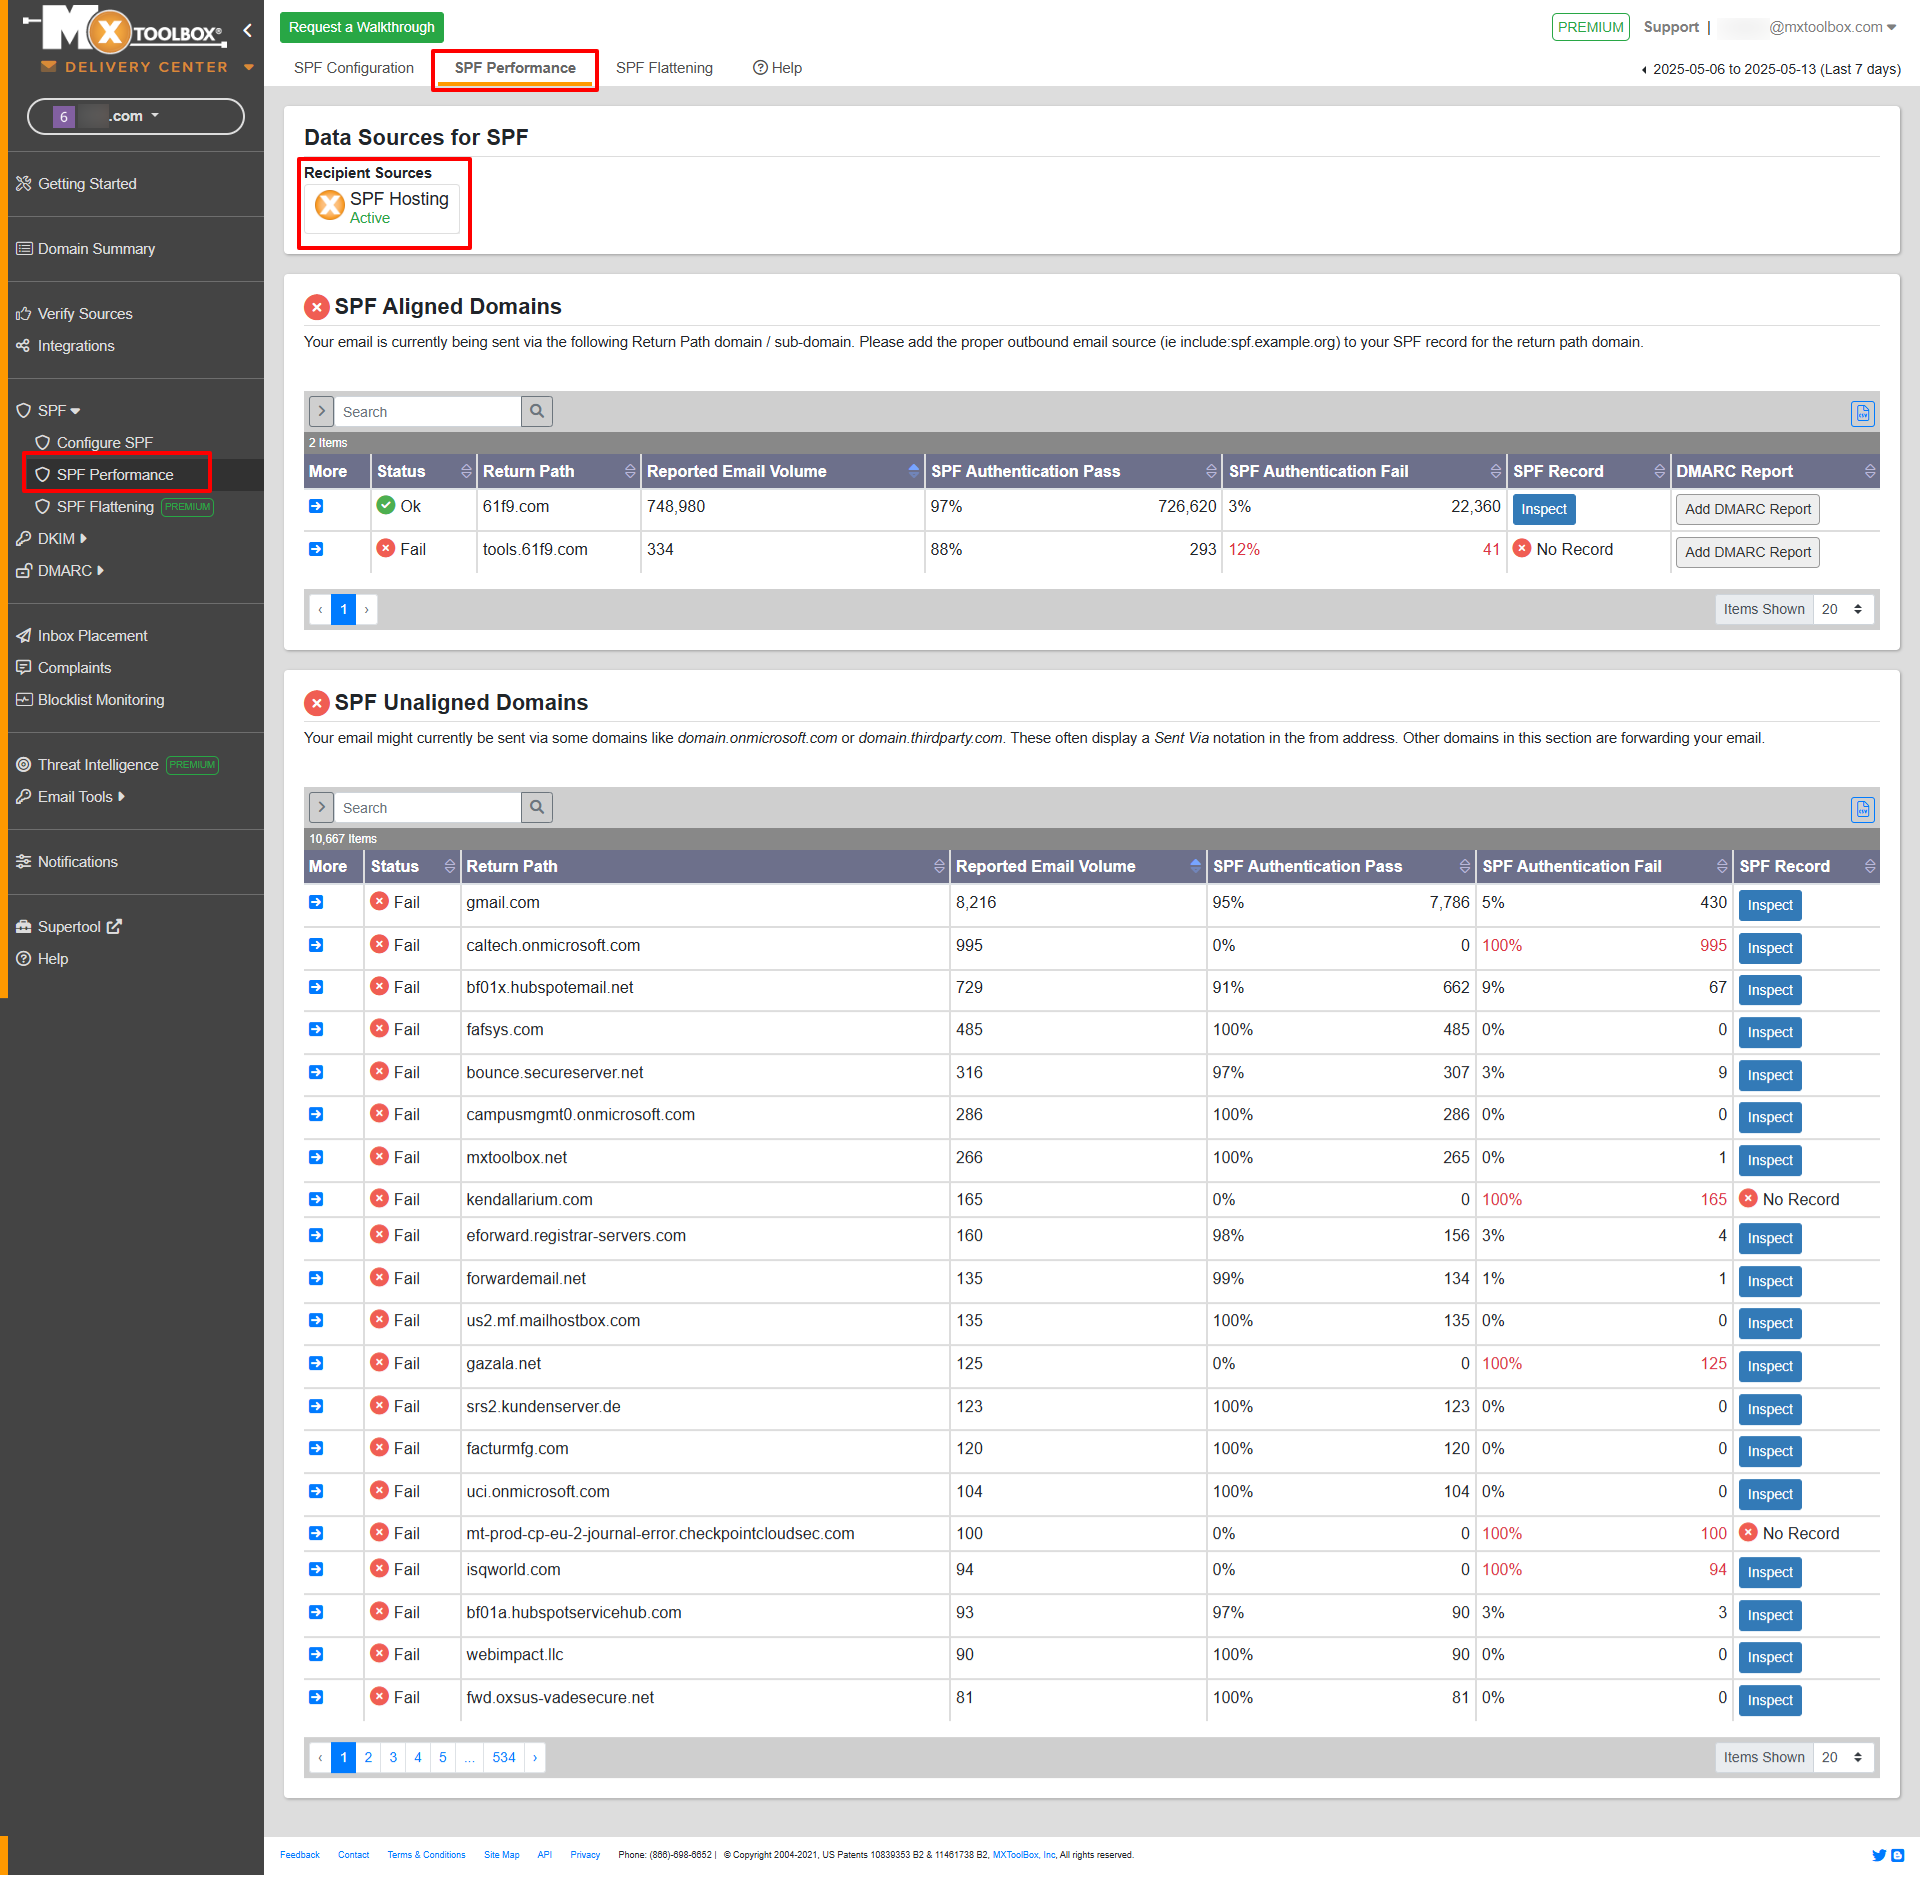Open Threat Intelligence in the sidebar

(98, 764)
